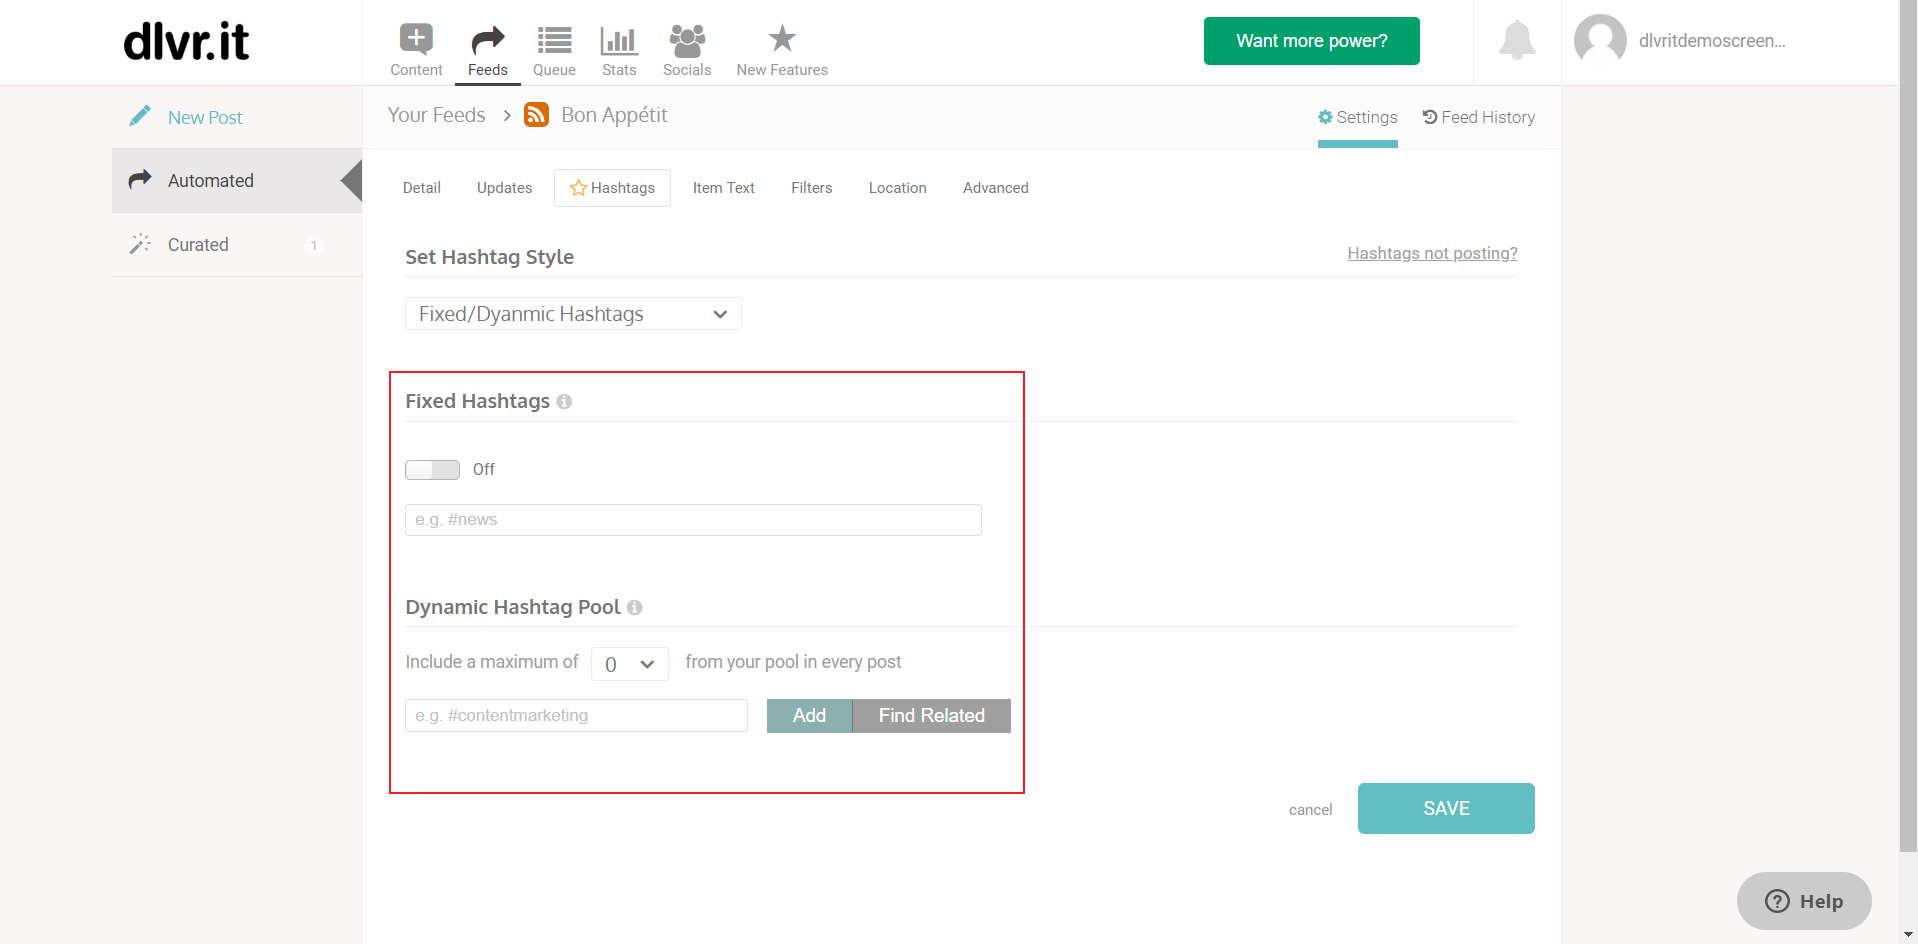Switch to the Filters tab
This screenshot has width=1918, height=944.
(x=811, y=188)
